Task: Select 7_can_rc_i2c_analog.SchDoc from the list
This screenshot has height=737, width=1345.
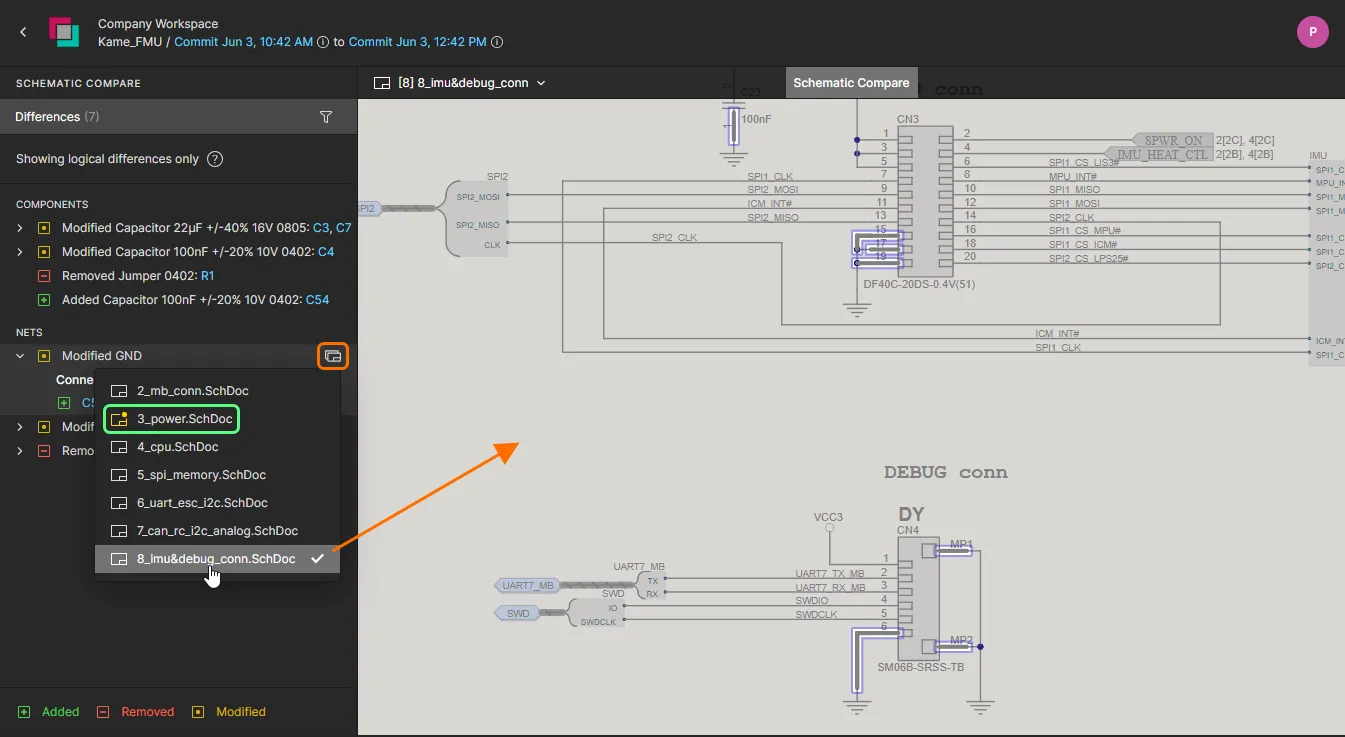Action: 218,531
